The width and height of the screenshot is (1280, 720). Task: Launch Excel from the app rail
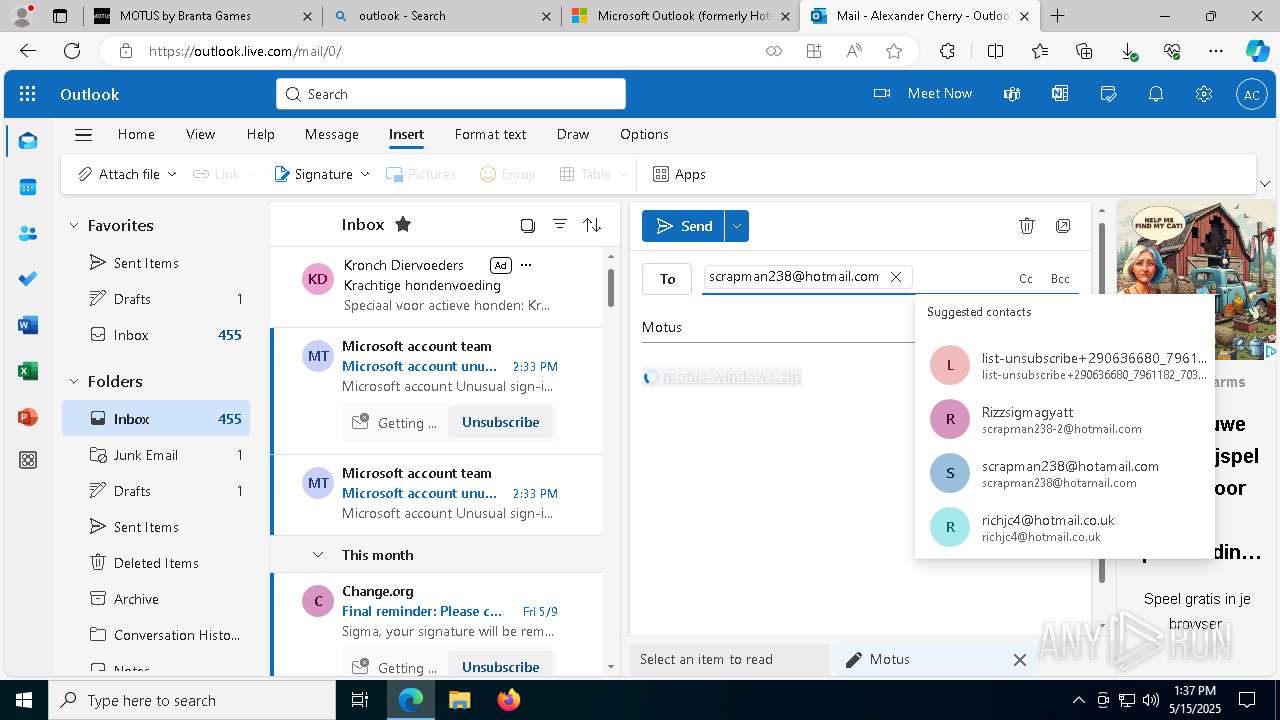click(x=28, y=371)
